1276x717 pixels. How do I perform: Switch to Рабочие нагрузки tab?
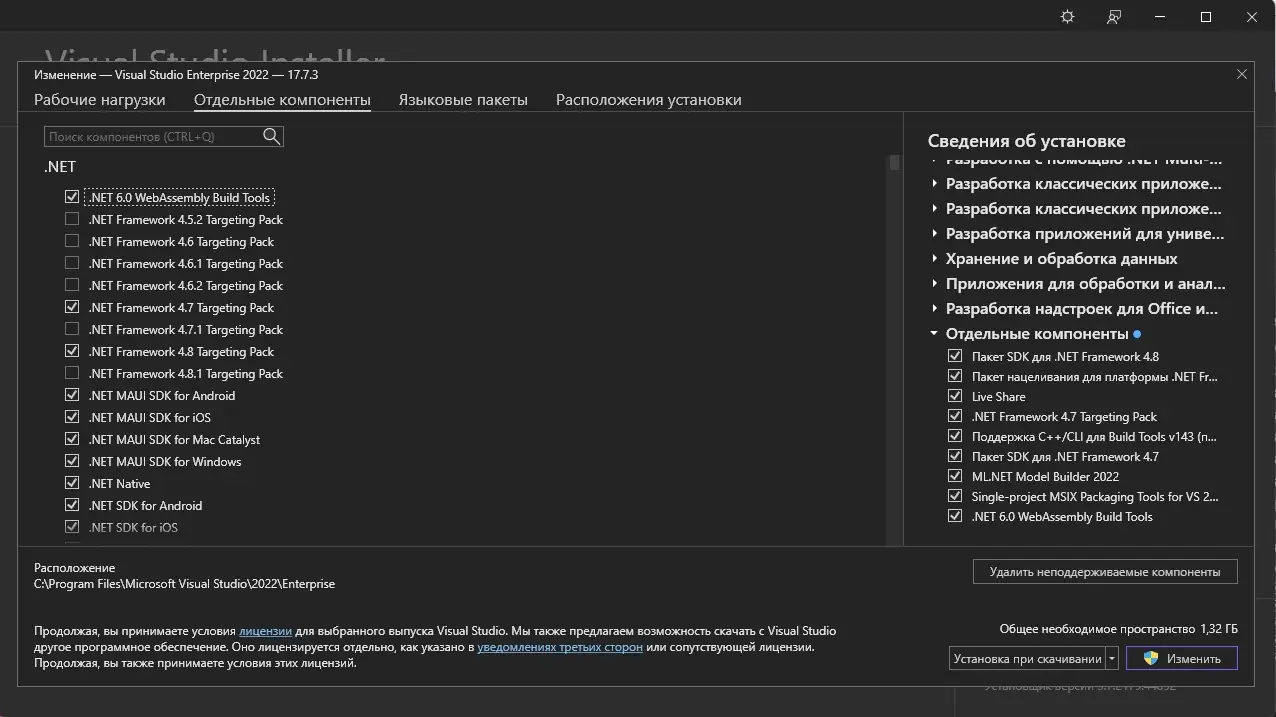tap(100, 100)
